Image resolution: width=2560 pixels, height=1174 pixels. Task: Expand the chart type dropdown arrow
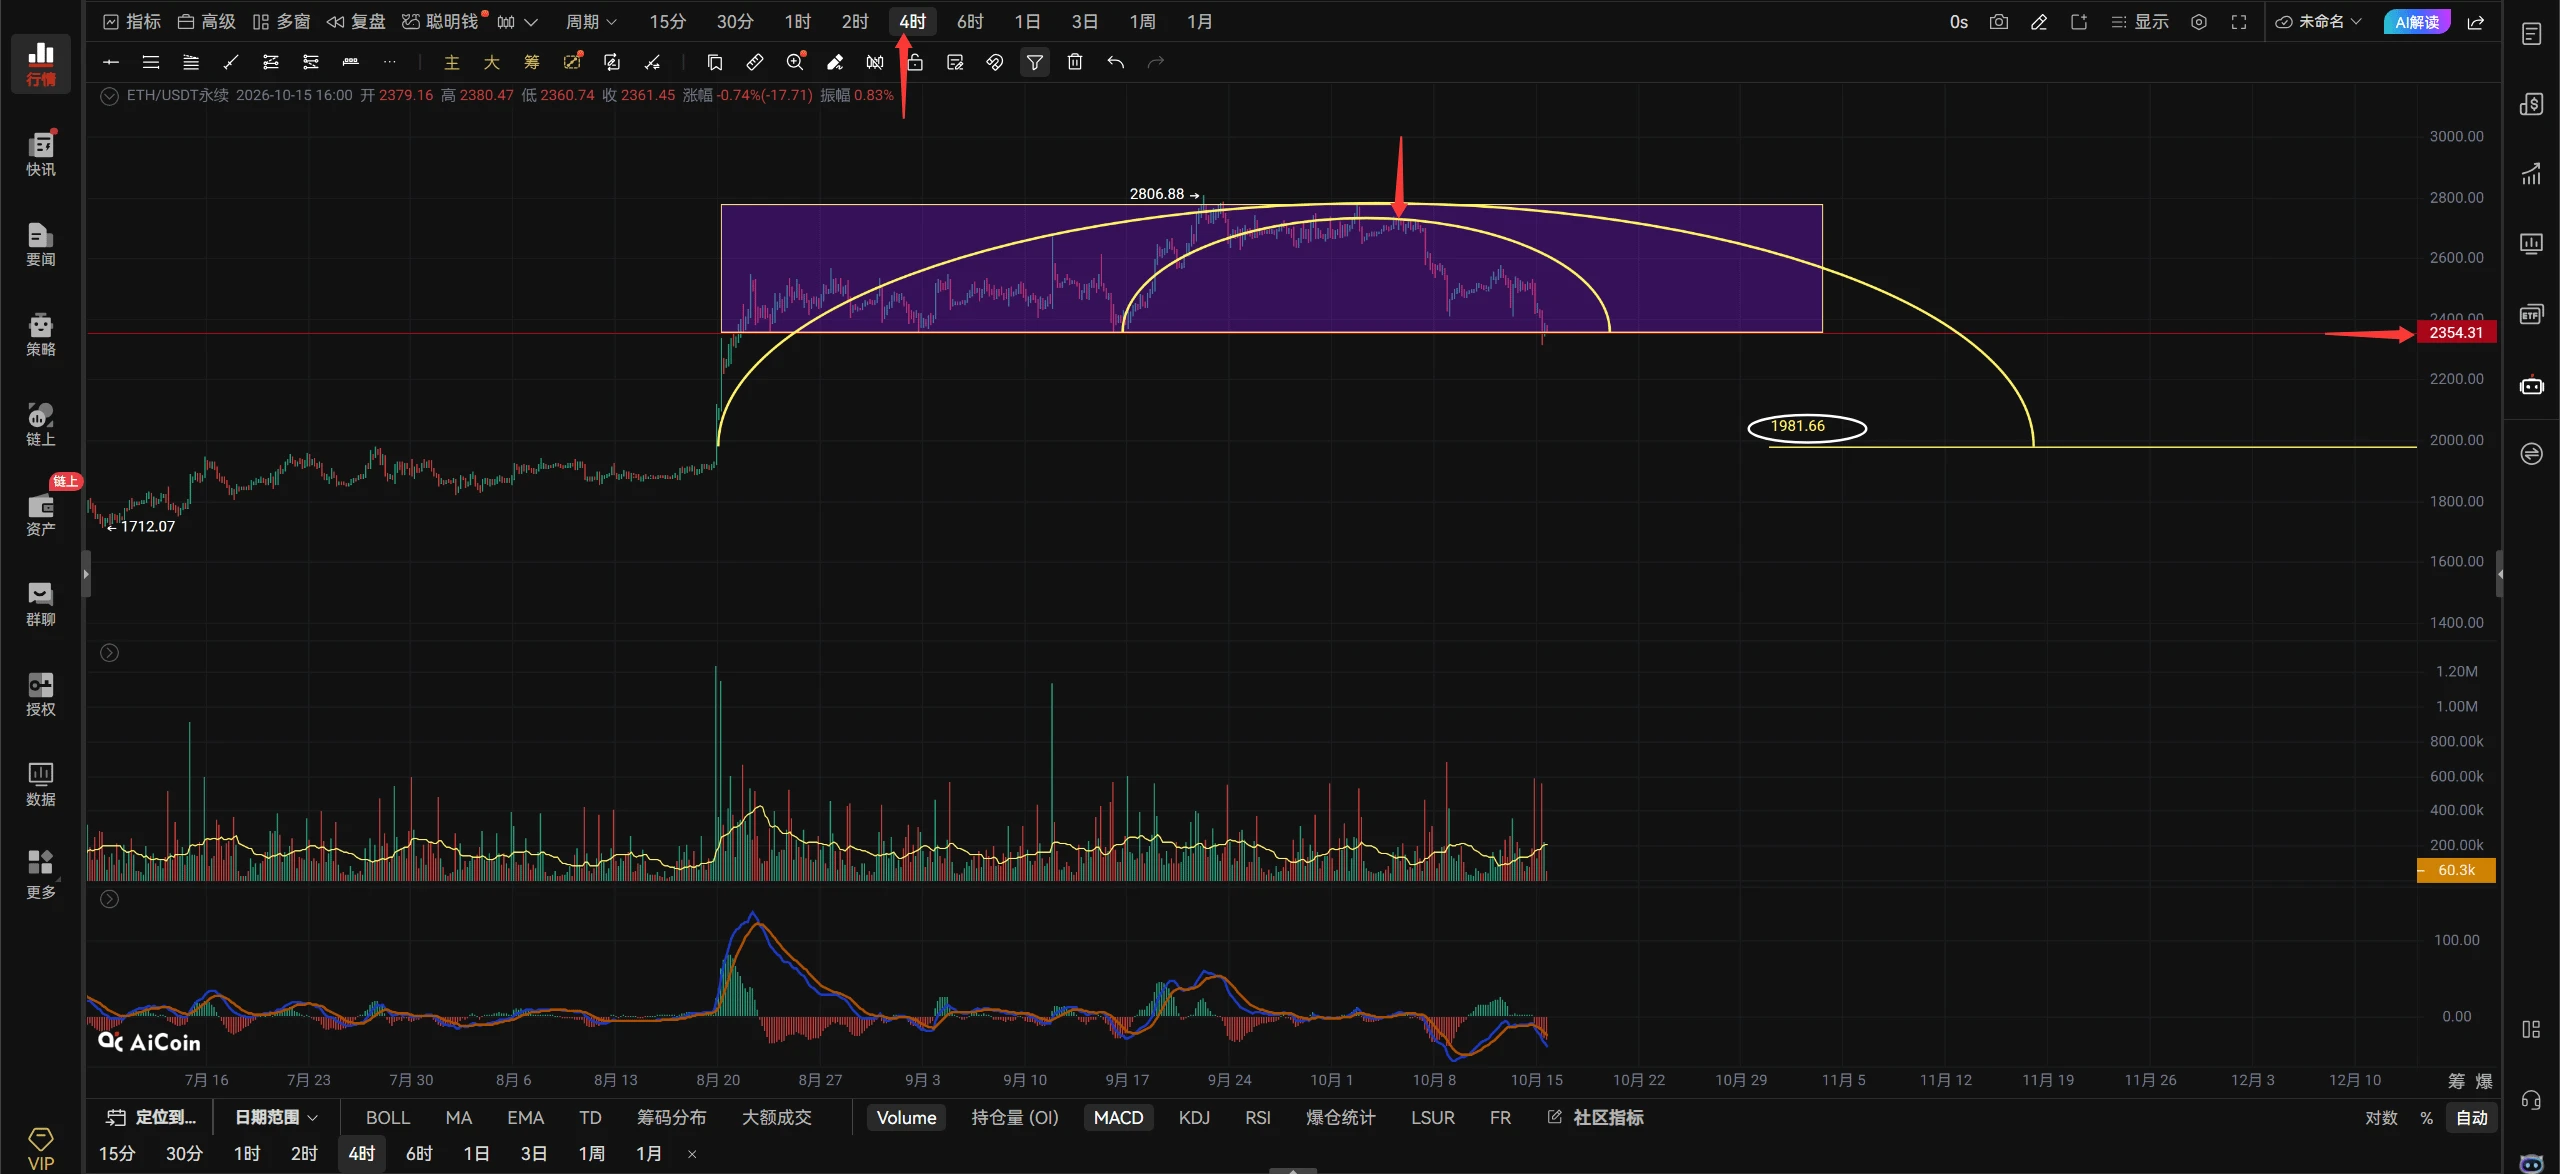click(x=531, y=22)
